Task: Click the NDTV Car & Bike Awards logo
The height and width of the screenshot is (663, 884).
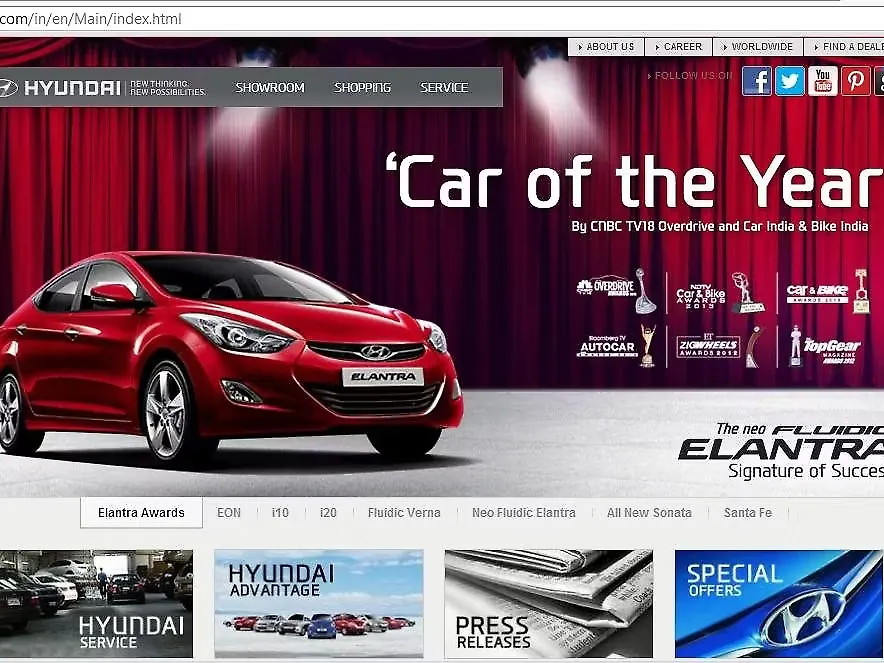Action: coord(721,293)
